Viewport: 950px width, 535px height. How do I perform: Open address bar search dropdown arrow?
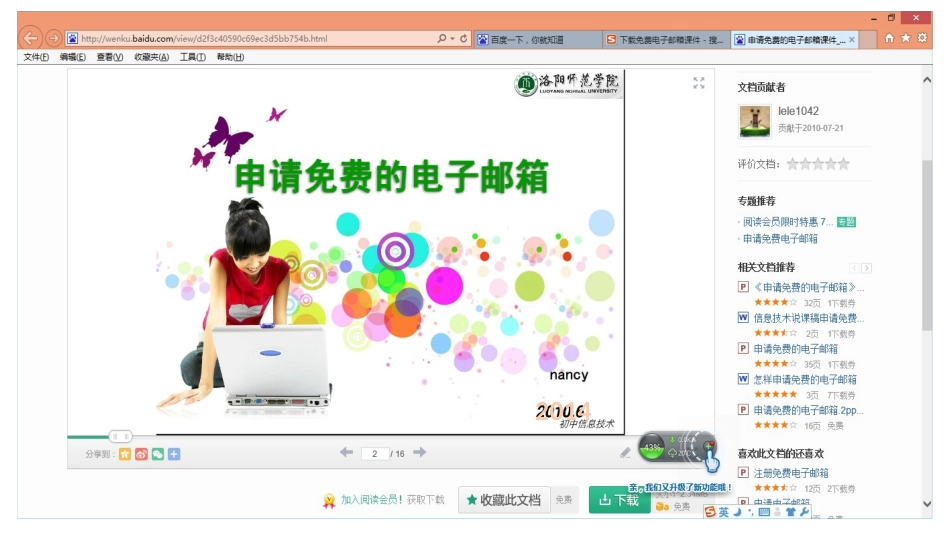(x=453, y=38)
